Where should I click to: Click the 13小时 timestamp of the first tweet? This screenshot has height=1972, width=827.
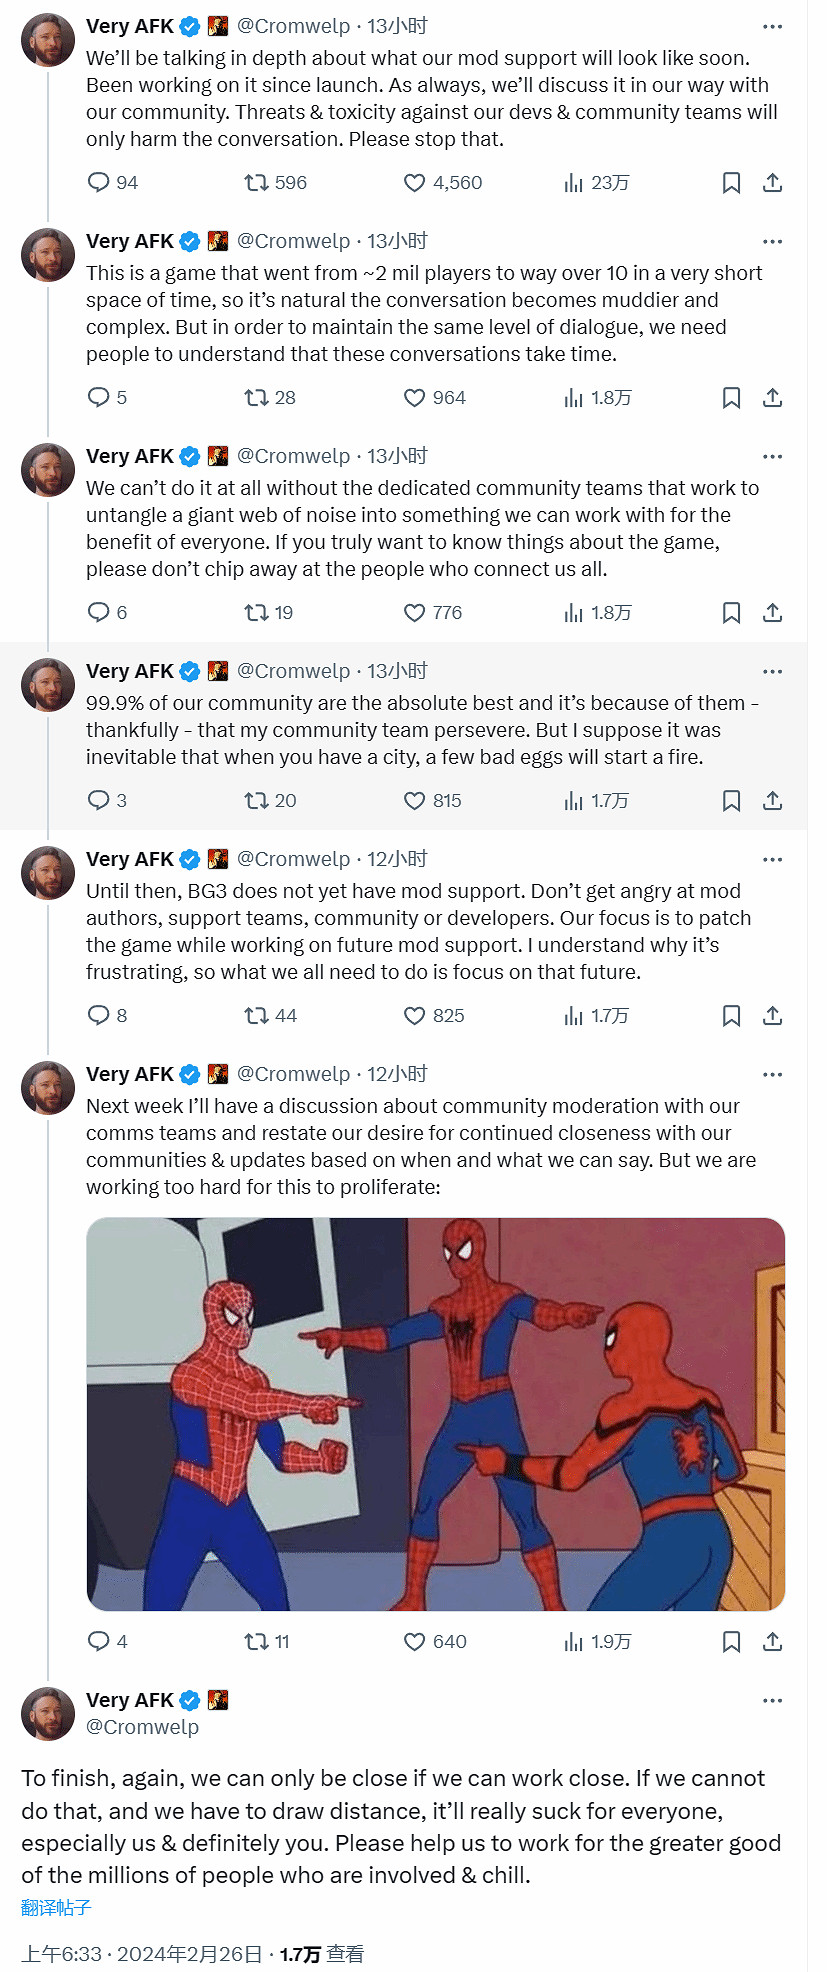click(397, 27)
